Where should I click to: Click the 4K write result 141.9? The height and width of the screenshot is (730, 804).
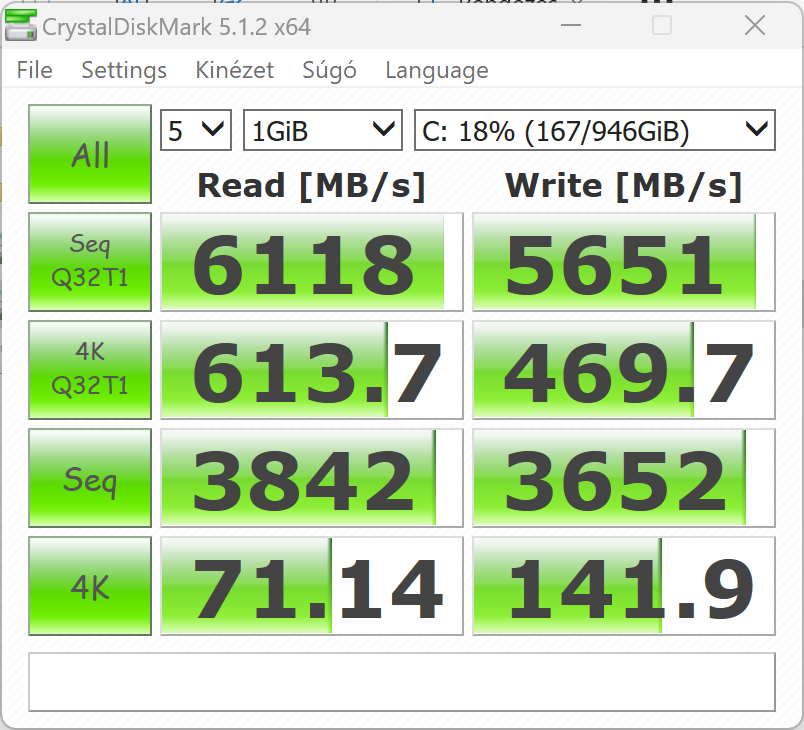pos(624,586)
